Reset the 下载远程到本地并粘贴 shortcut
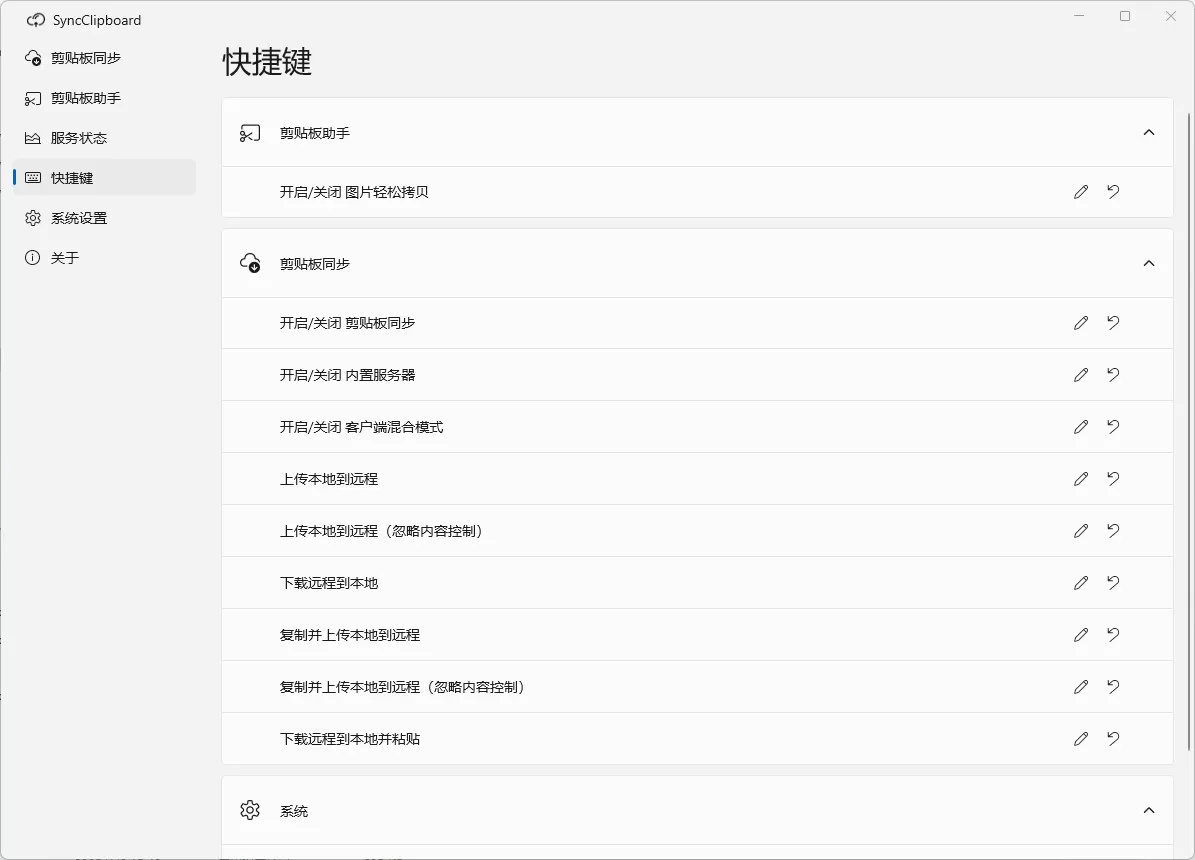 [1113, 739]
